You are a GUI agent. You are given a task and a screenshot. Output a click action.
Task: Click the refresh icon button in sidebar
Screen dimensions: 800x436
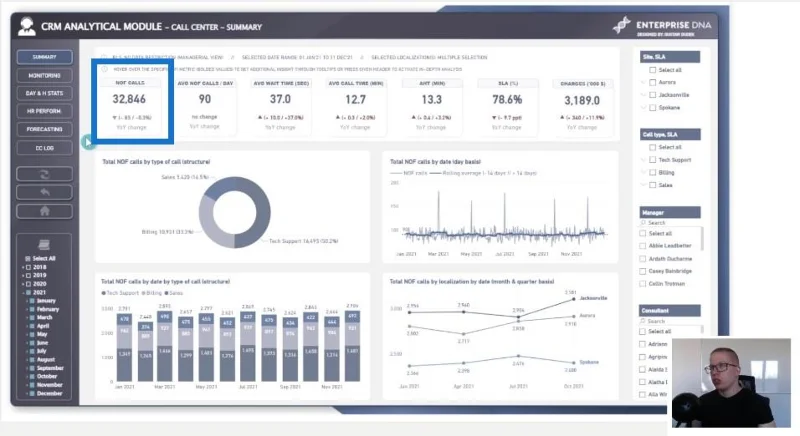(44, 174)
